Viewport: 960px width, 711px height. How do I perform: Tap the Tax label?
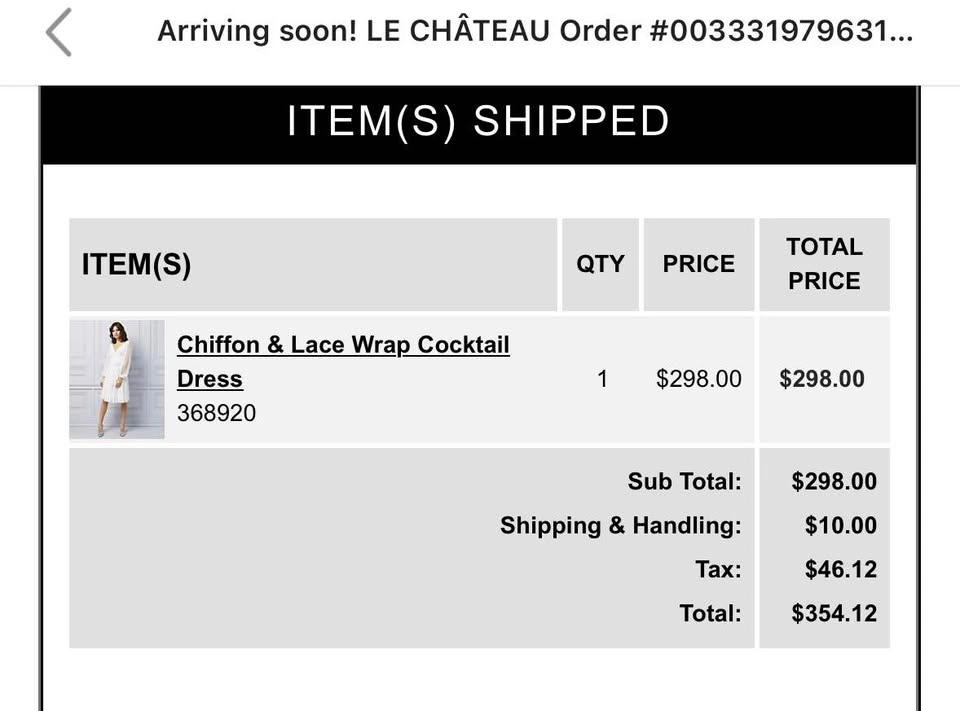(718, 570)
